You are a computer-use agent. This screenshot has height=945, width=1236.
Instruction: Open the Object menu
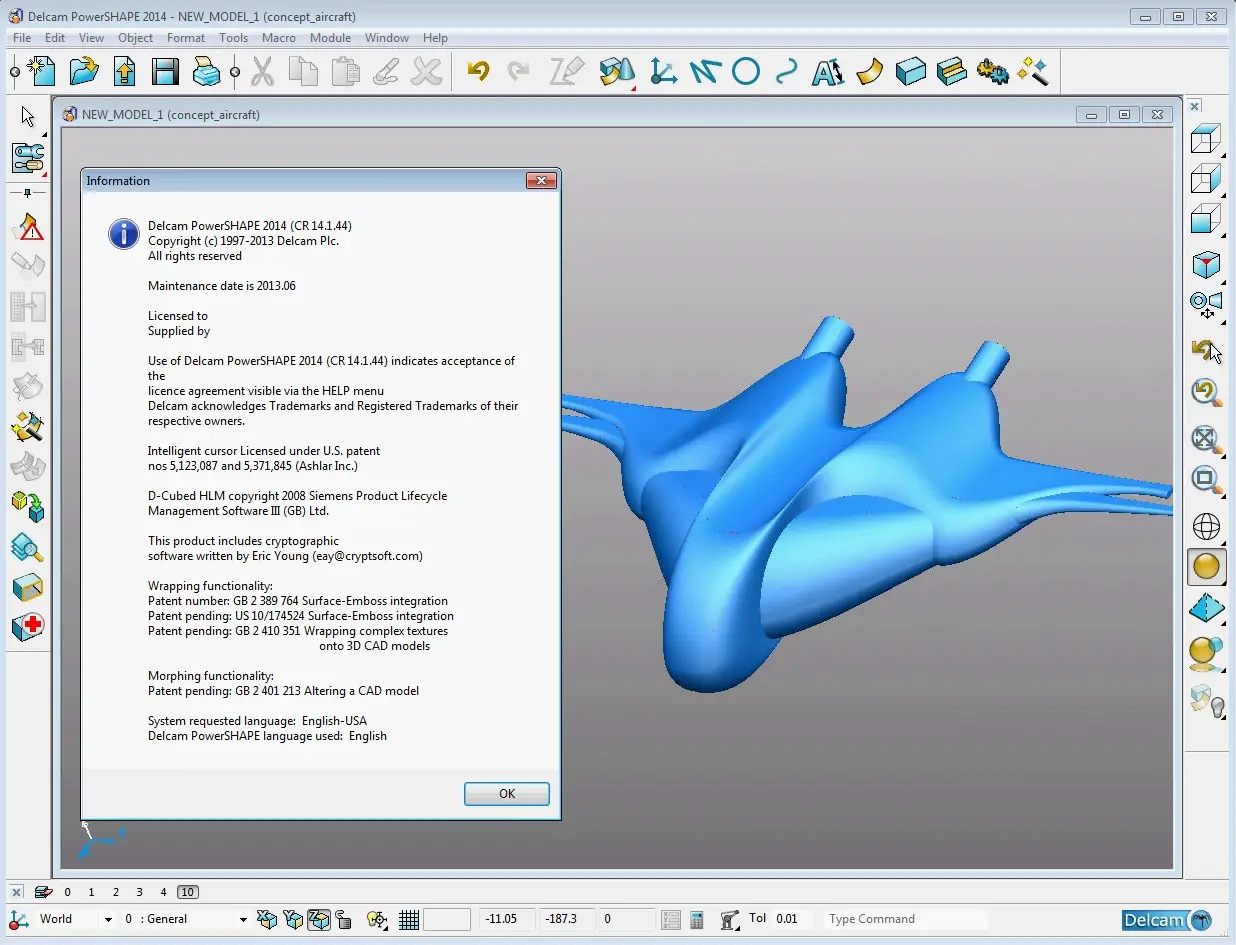(x=136, y=38)
